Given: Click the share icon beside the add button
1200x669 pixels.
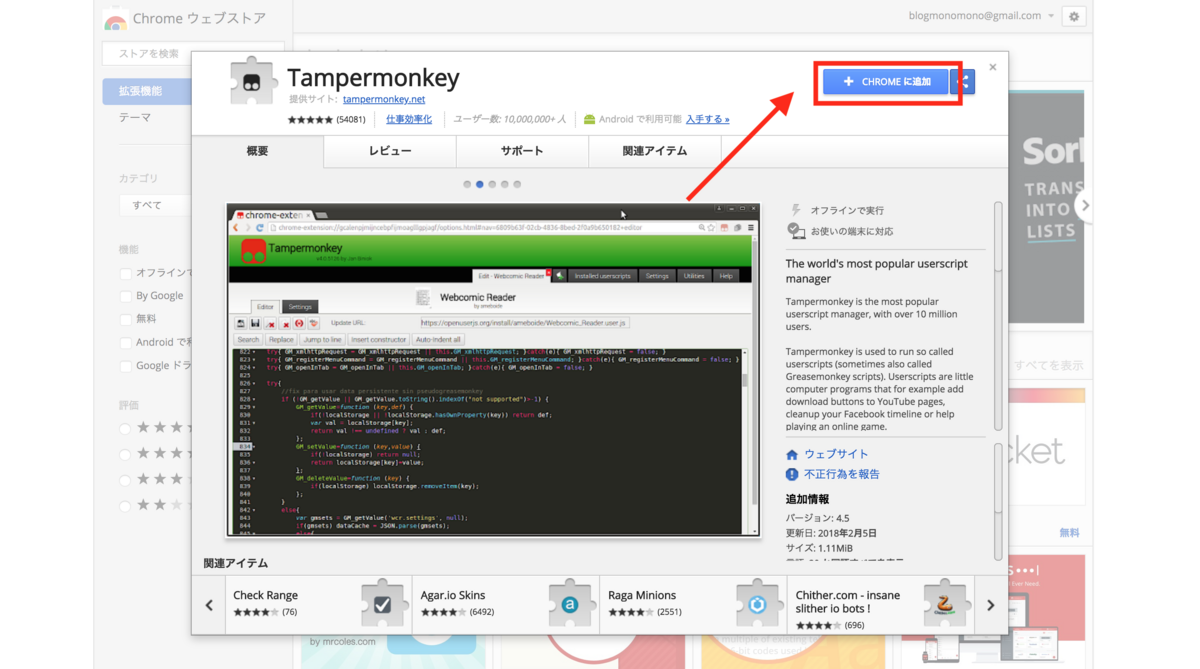Looking at the screenshot, I should (x=963, y=82).
